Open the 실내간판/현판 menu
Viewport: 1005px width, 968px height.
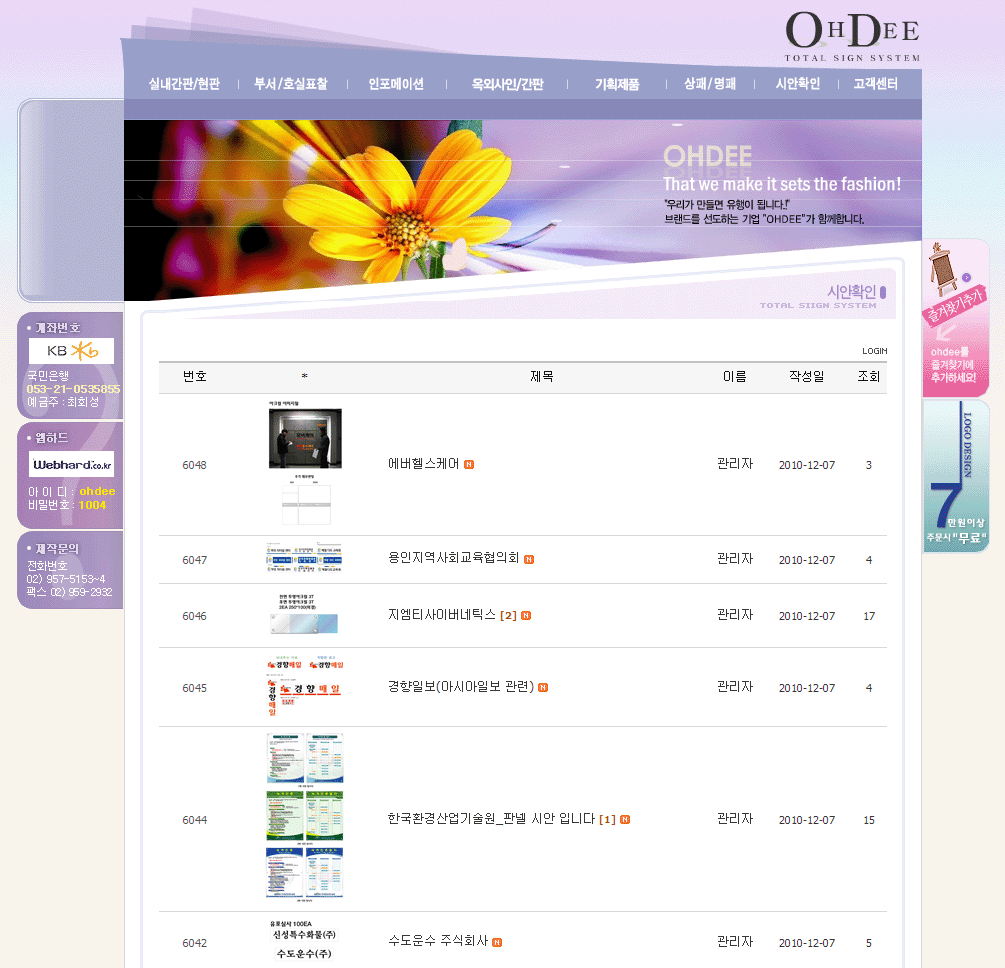coord(184,84)
